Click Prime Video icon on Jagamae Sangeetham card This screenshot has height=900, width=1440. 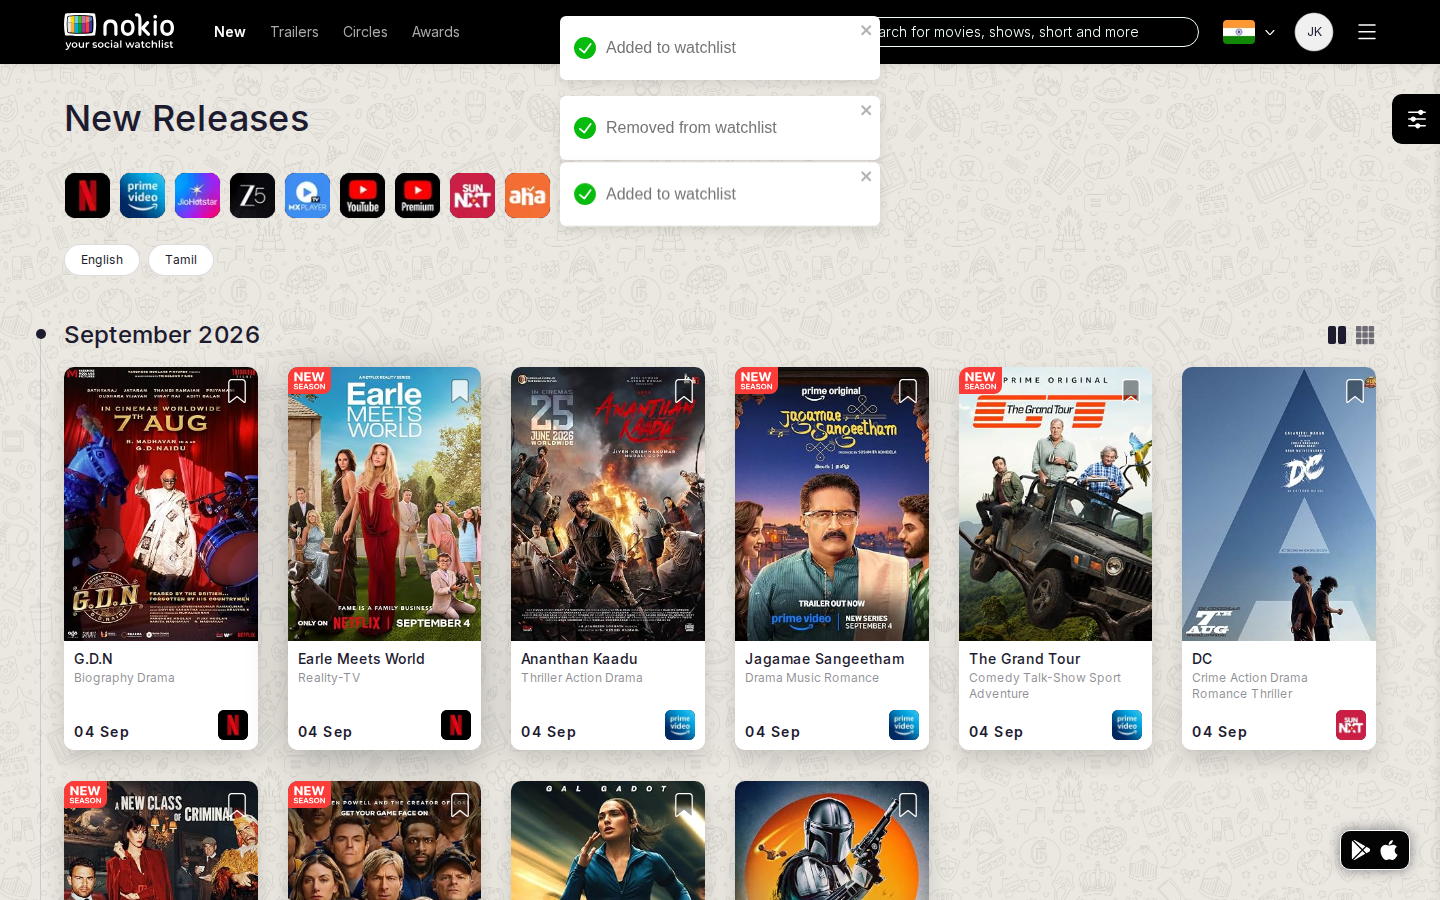pos(904,724)
